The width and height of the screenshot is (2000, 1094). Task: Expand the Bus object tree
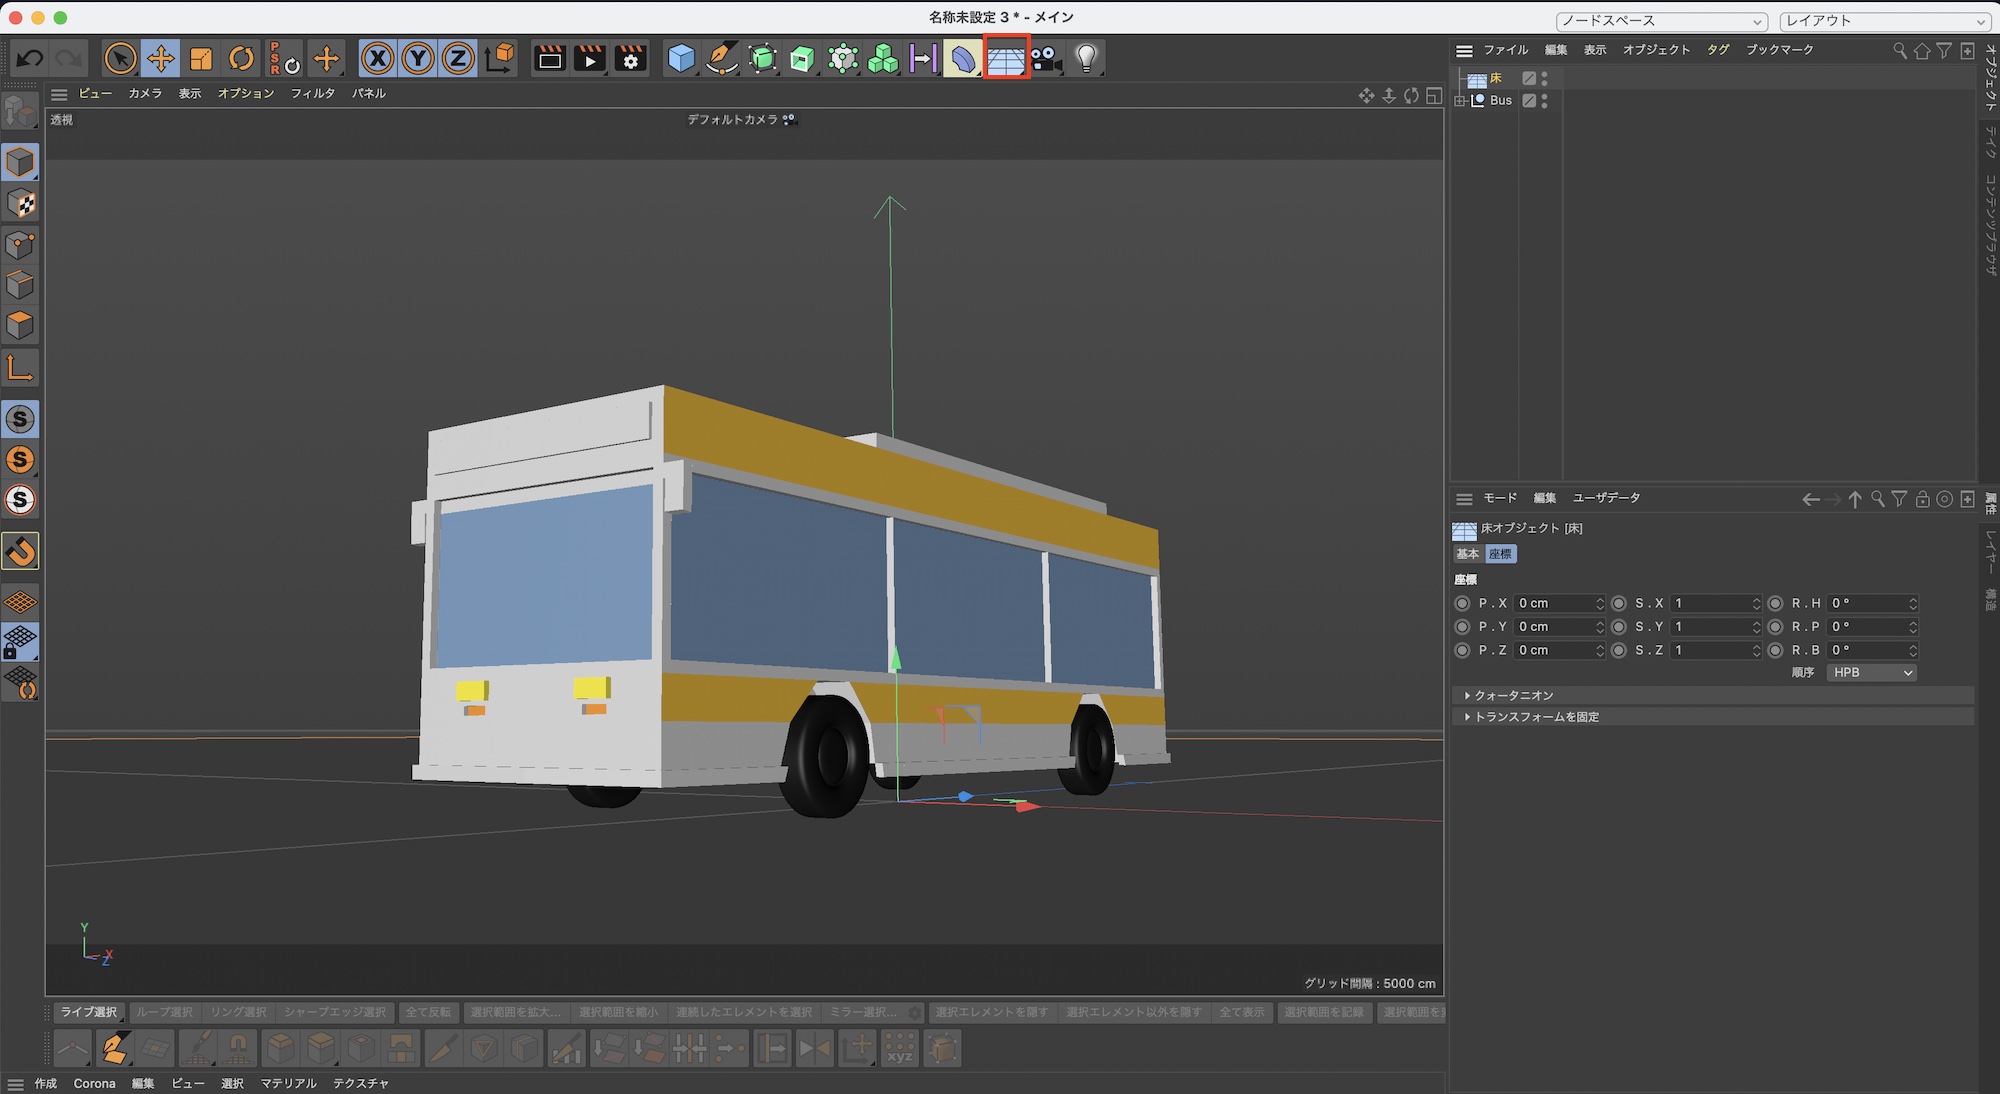pyautogui.click(x=1460, y=101)
